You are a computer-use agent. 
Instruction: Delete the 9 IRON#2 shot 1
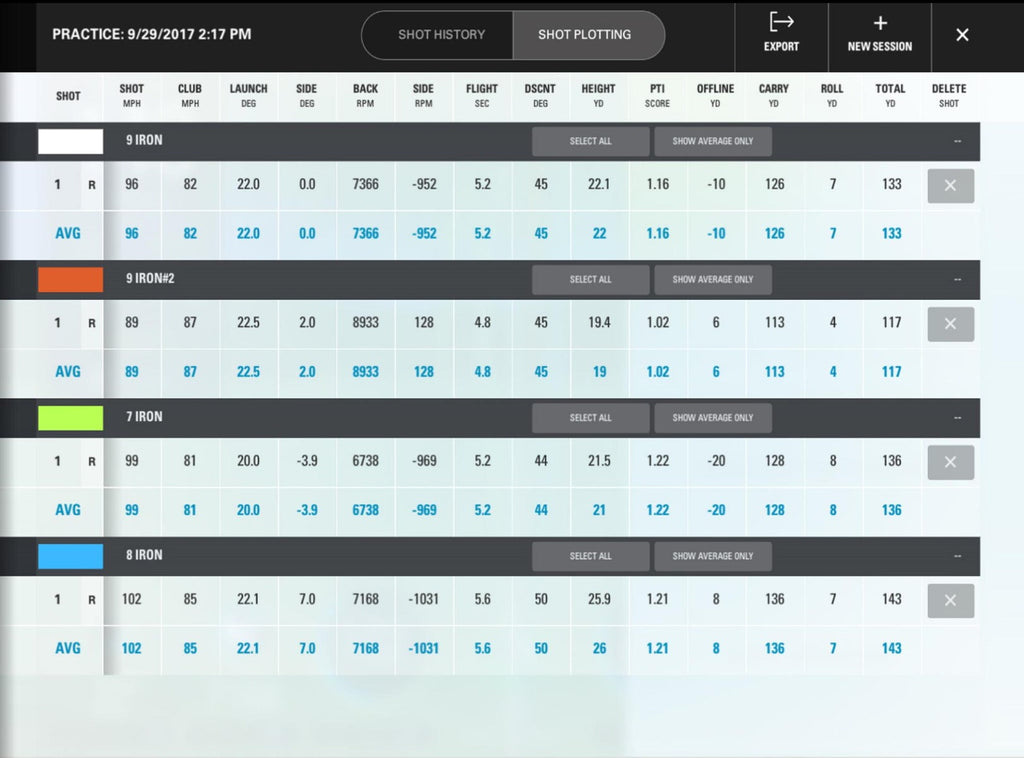(950, 324)
